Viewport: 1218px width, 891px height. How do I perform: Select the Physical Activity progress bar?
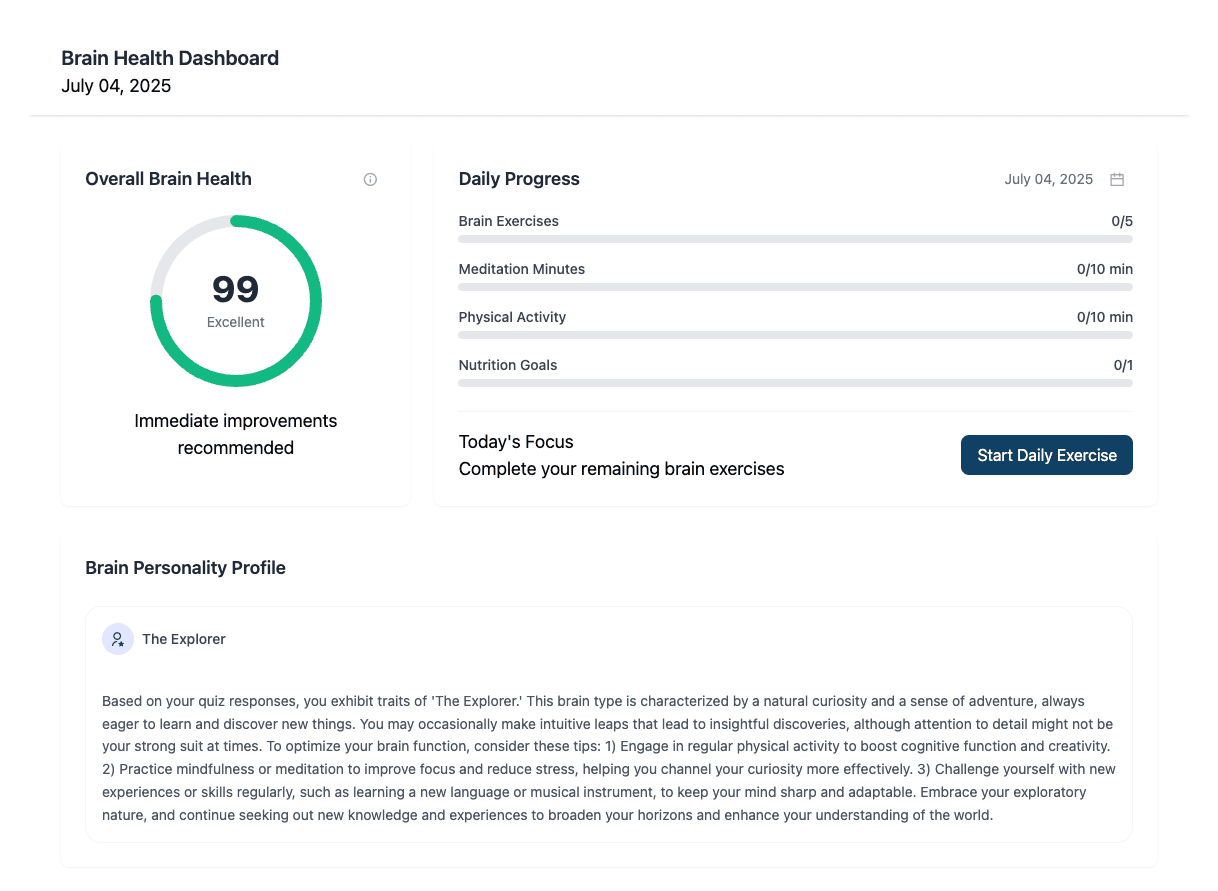pos(795,335)
